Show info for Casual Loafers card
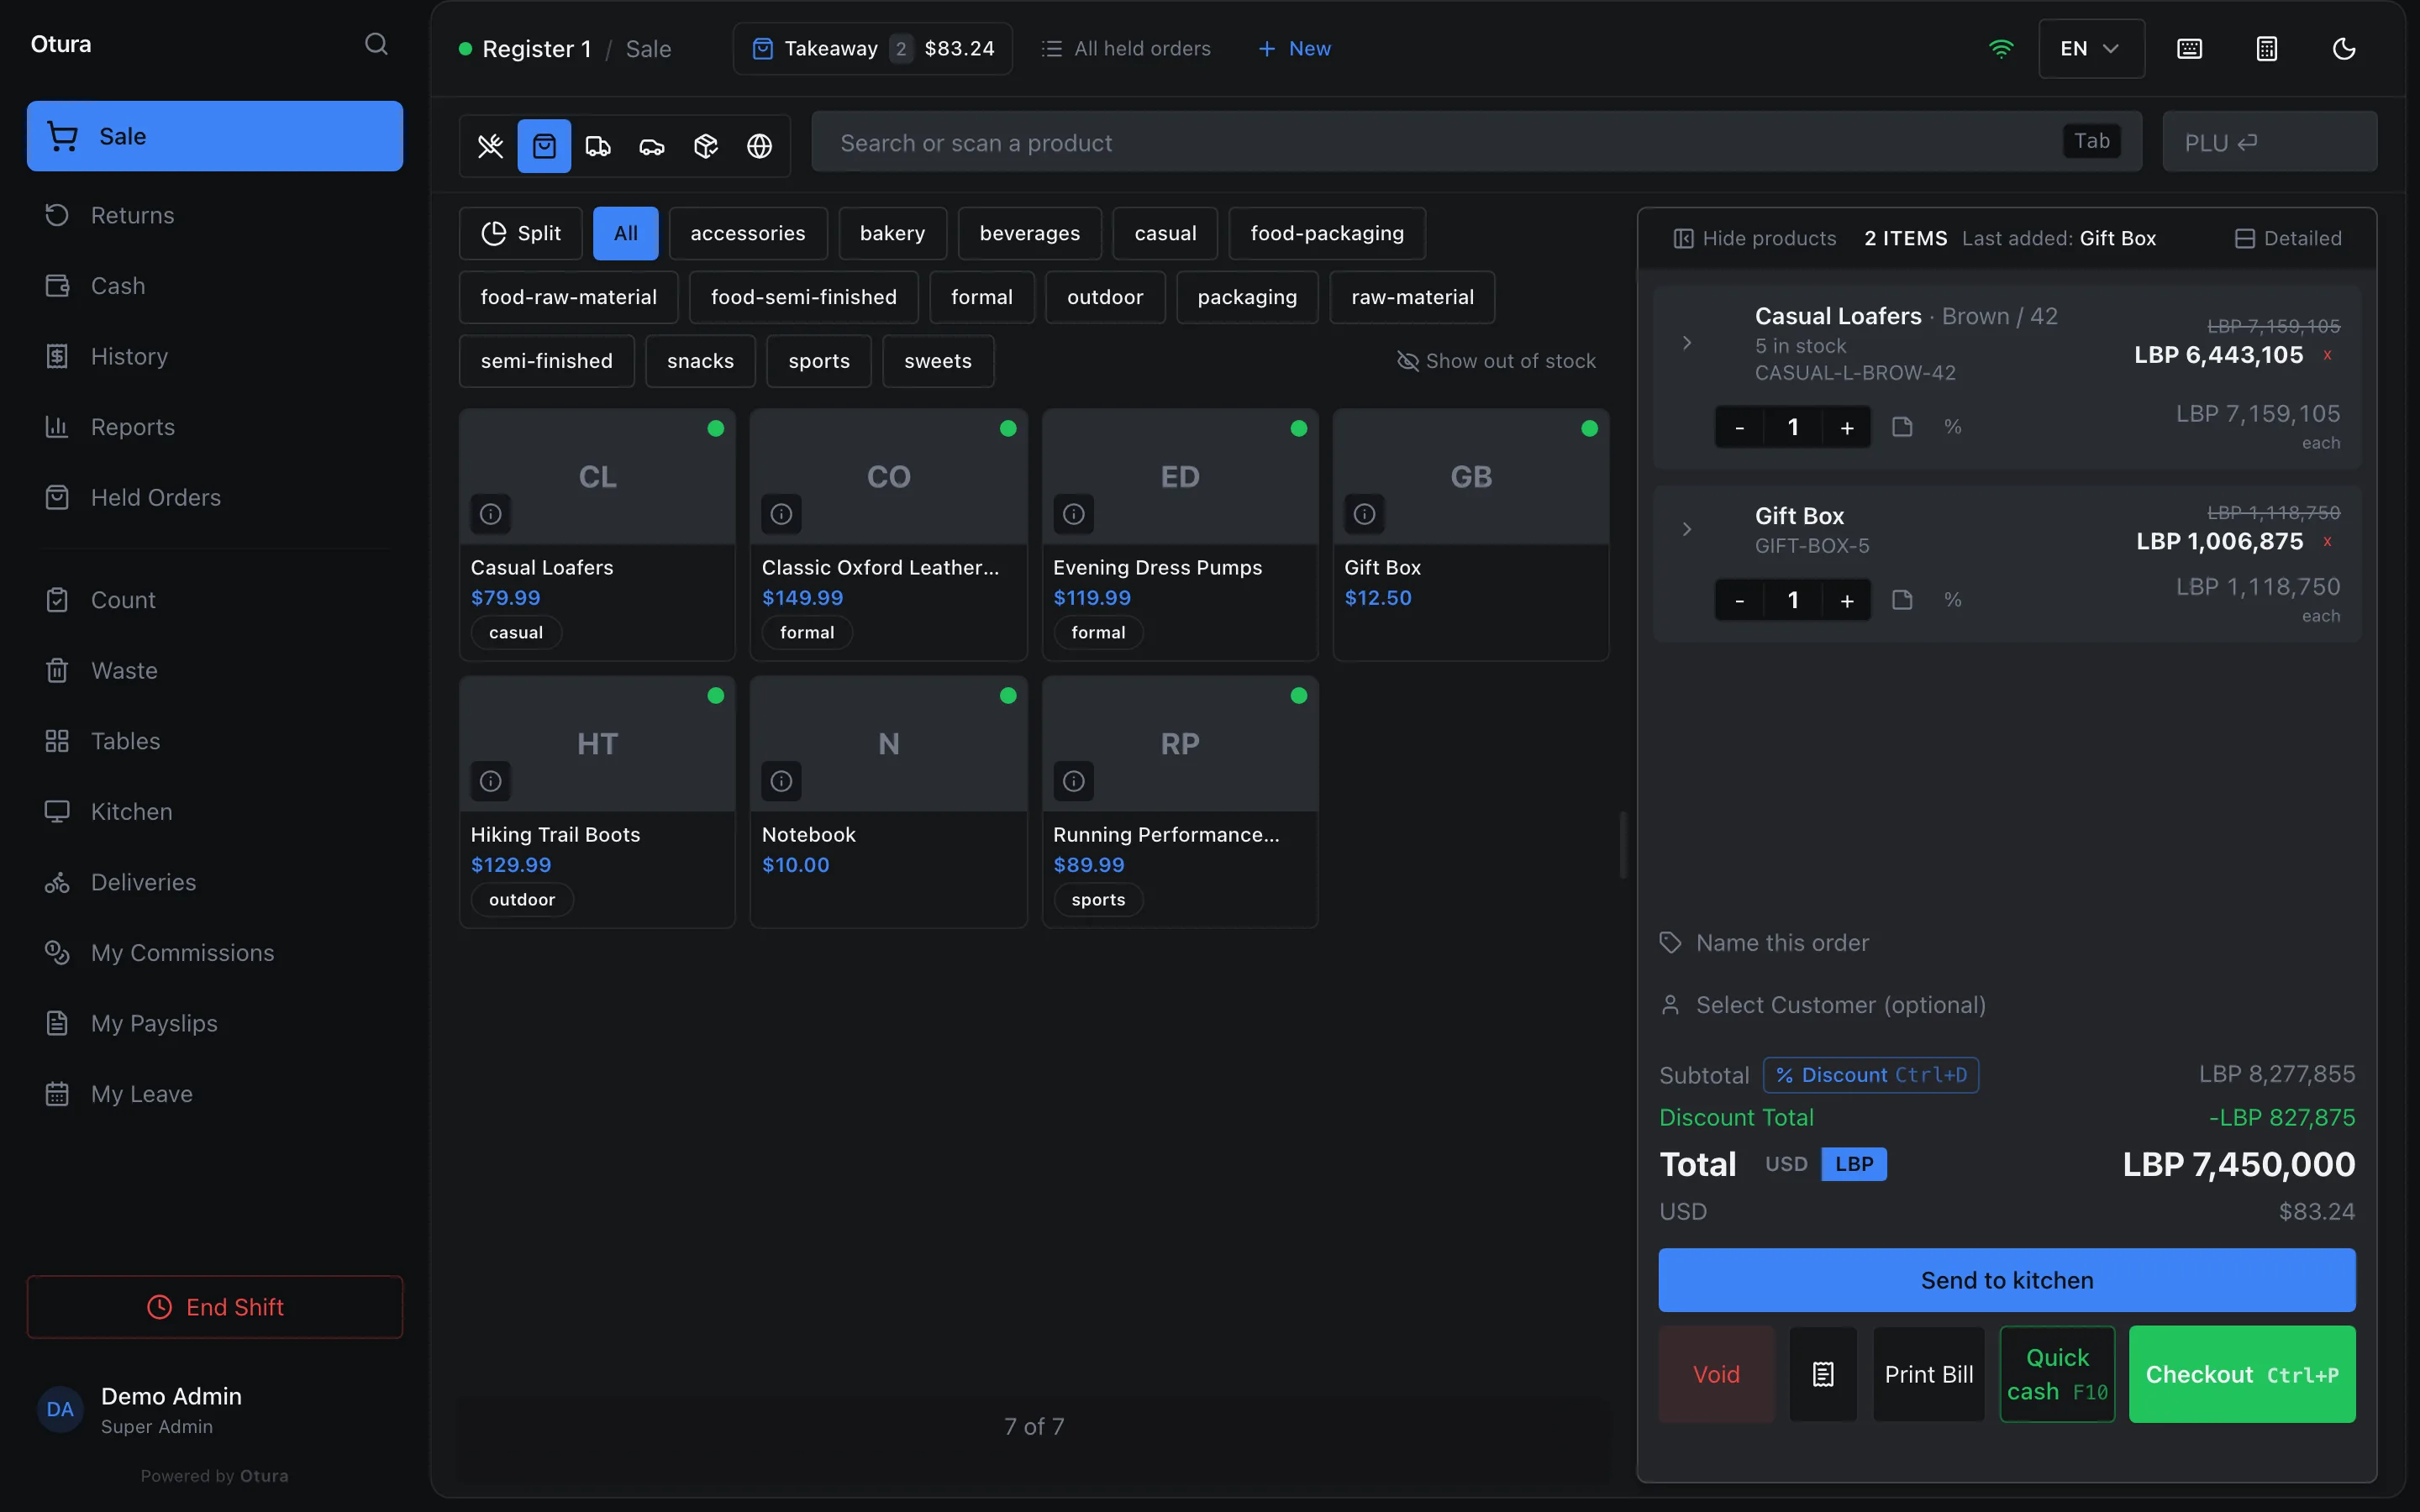This screenshot has width=2420, height=1512. [490, 514]
